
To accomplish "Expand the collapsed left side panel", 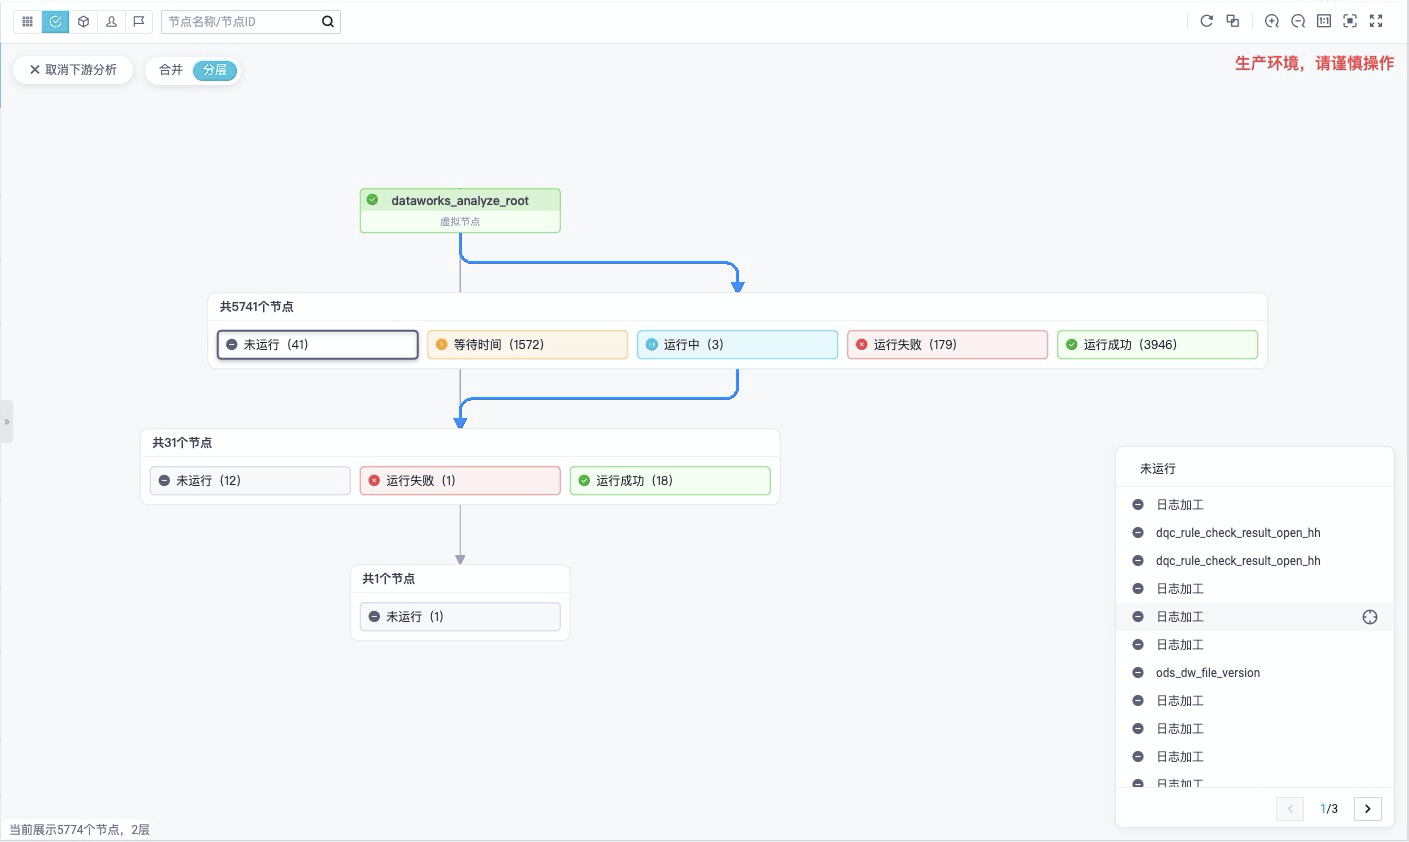I will (x=6, y=421).
